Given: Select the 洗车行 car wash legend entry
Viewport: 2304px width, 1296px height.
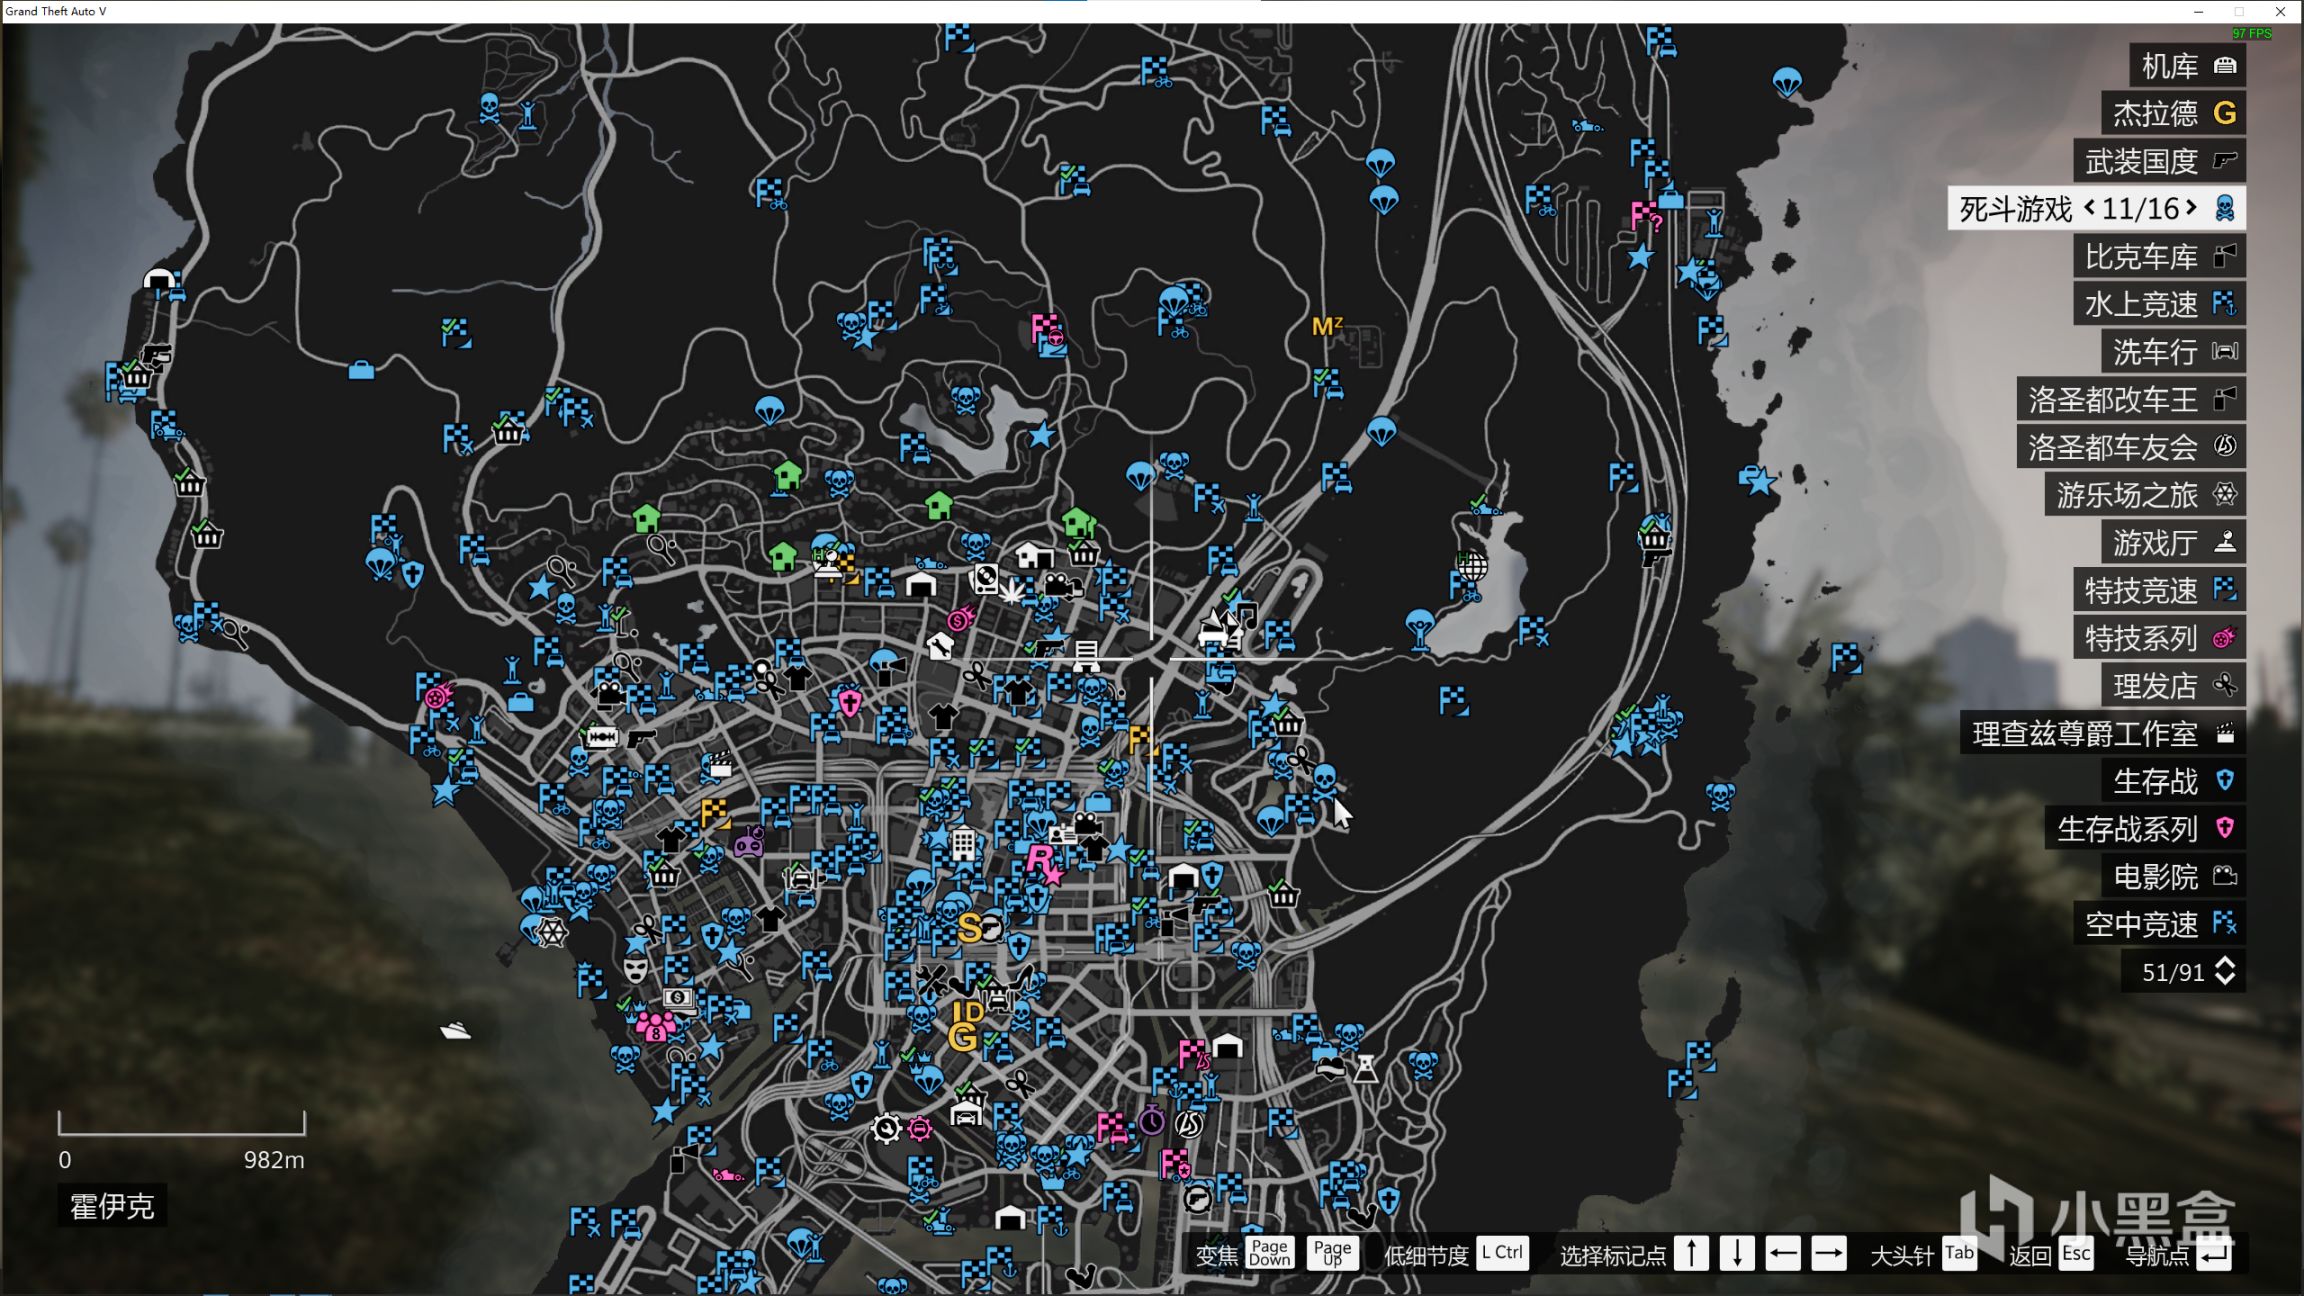Looking at the screenshot, I should click(2173, 352).
